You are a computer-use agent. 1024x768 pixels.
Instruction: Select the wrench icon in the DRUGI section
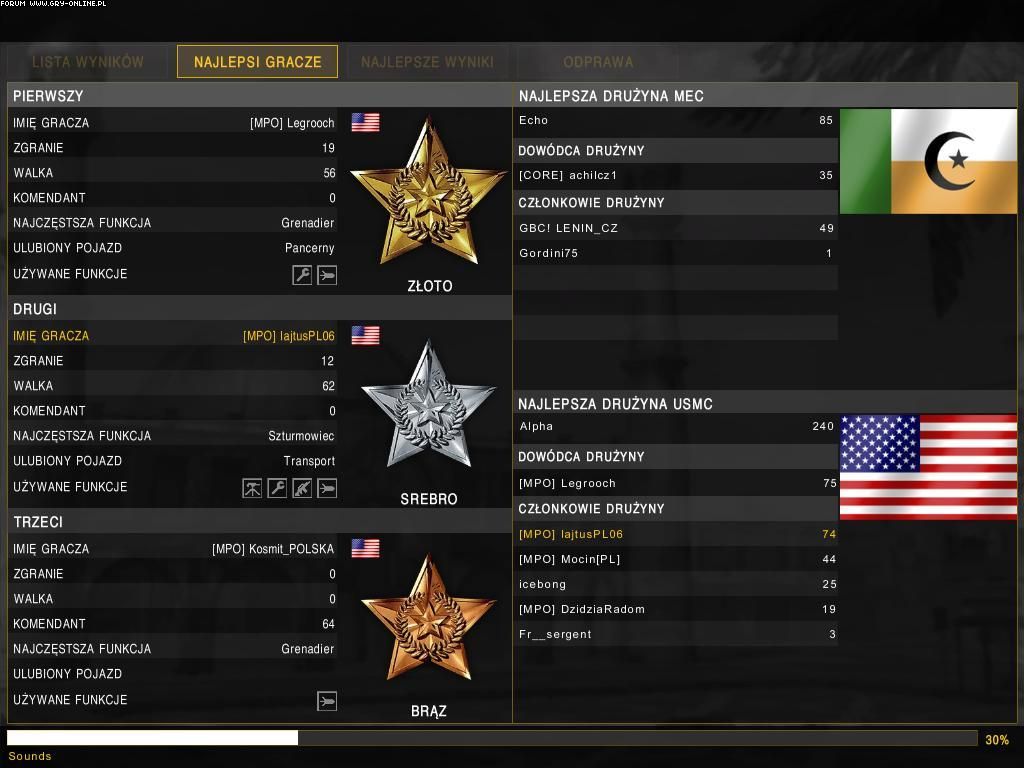277,488
